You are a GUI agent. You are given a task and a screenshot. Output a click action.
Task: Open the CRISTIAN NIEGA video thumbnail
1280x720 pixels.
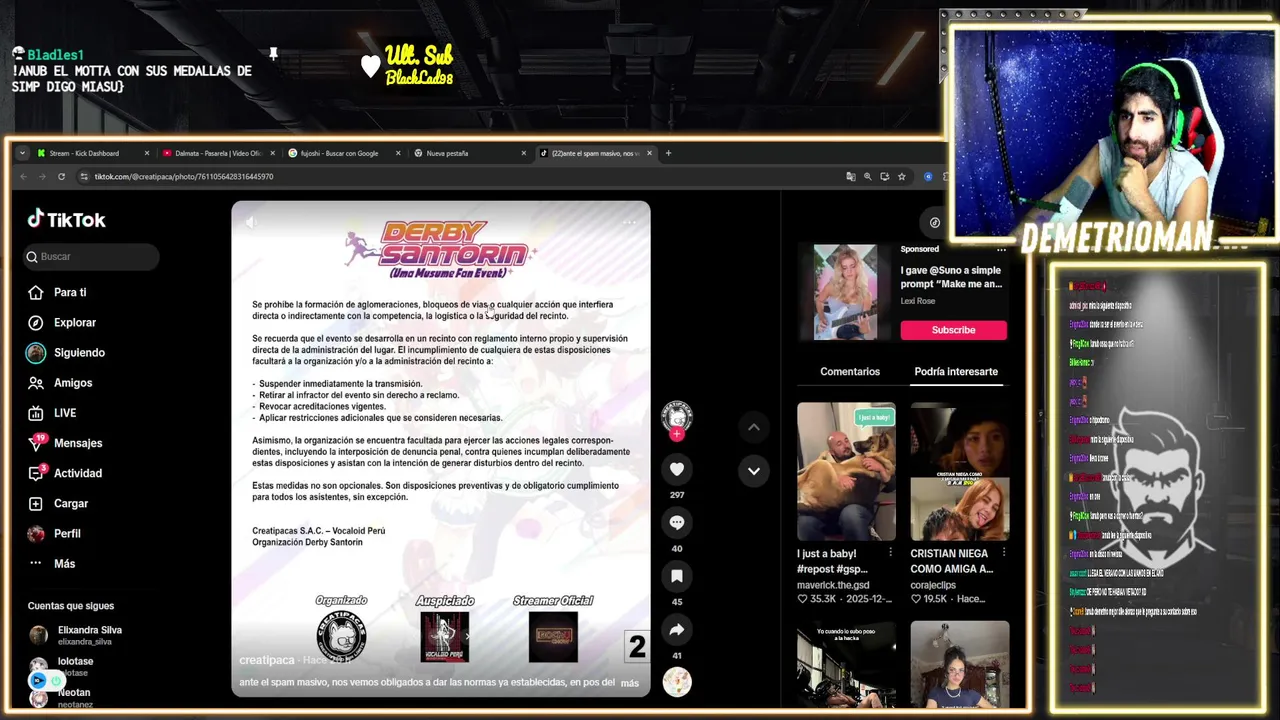[x=960, y=471]
